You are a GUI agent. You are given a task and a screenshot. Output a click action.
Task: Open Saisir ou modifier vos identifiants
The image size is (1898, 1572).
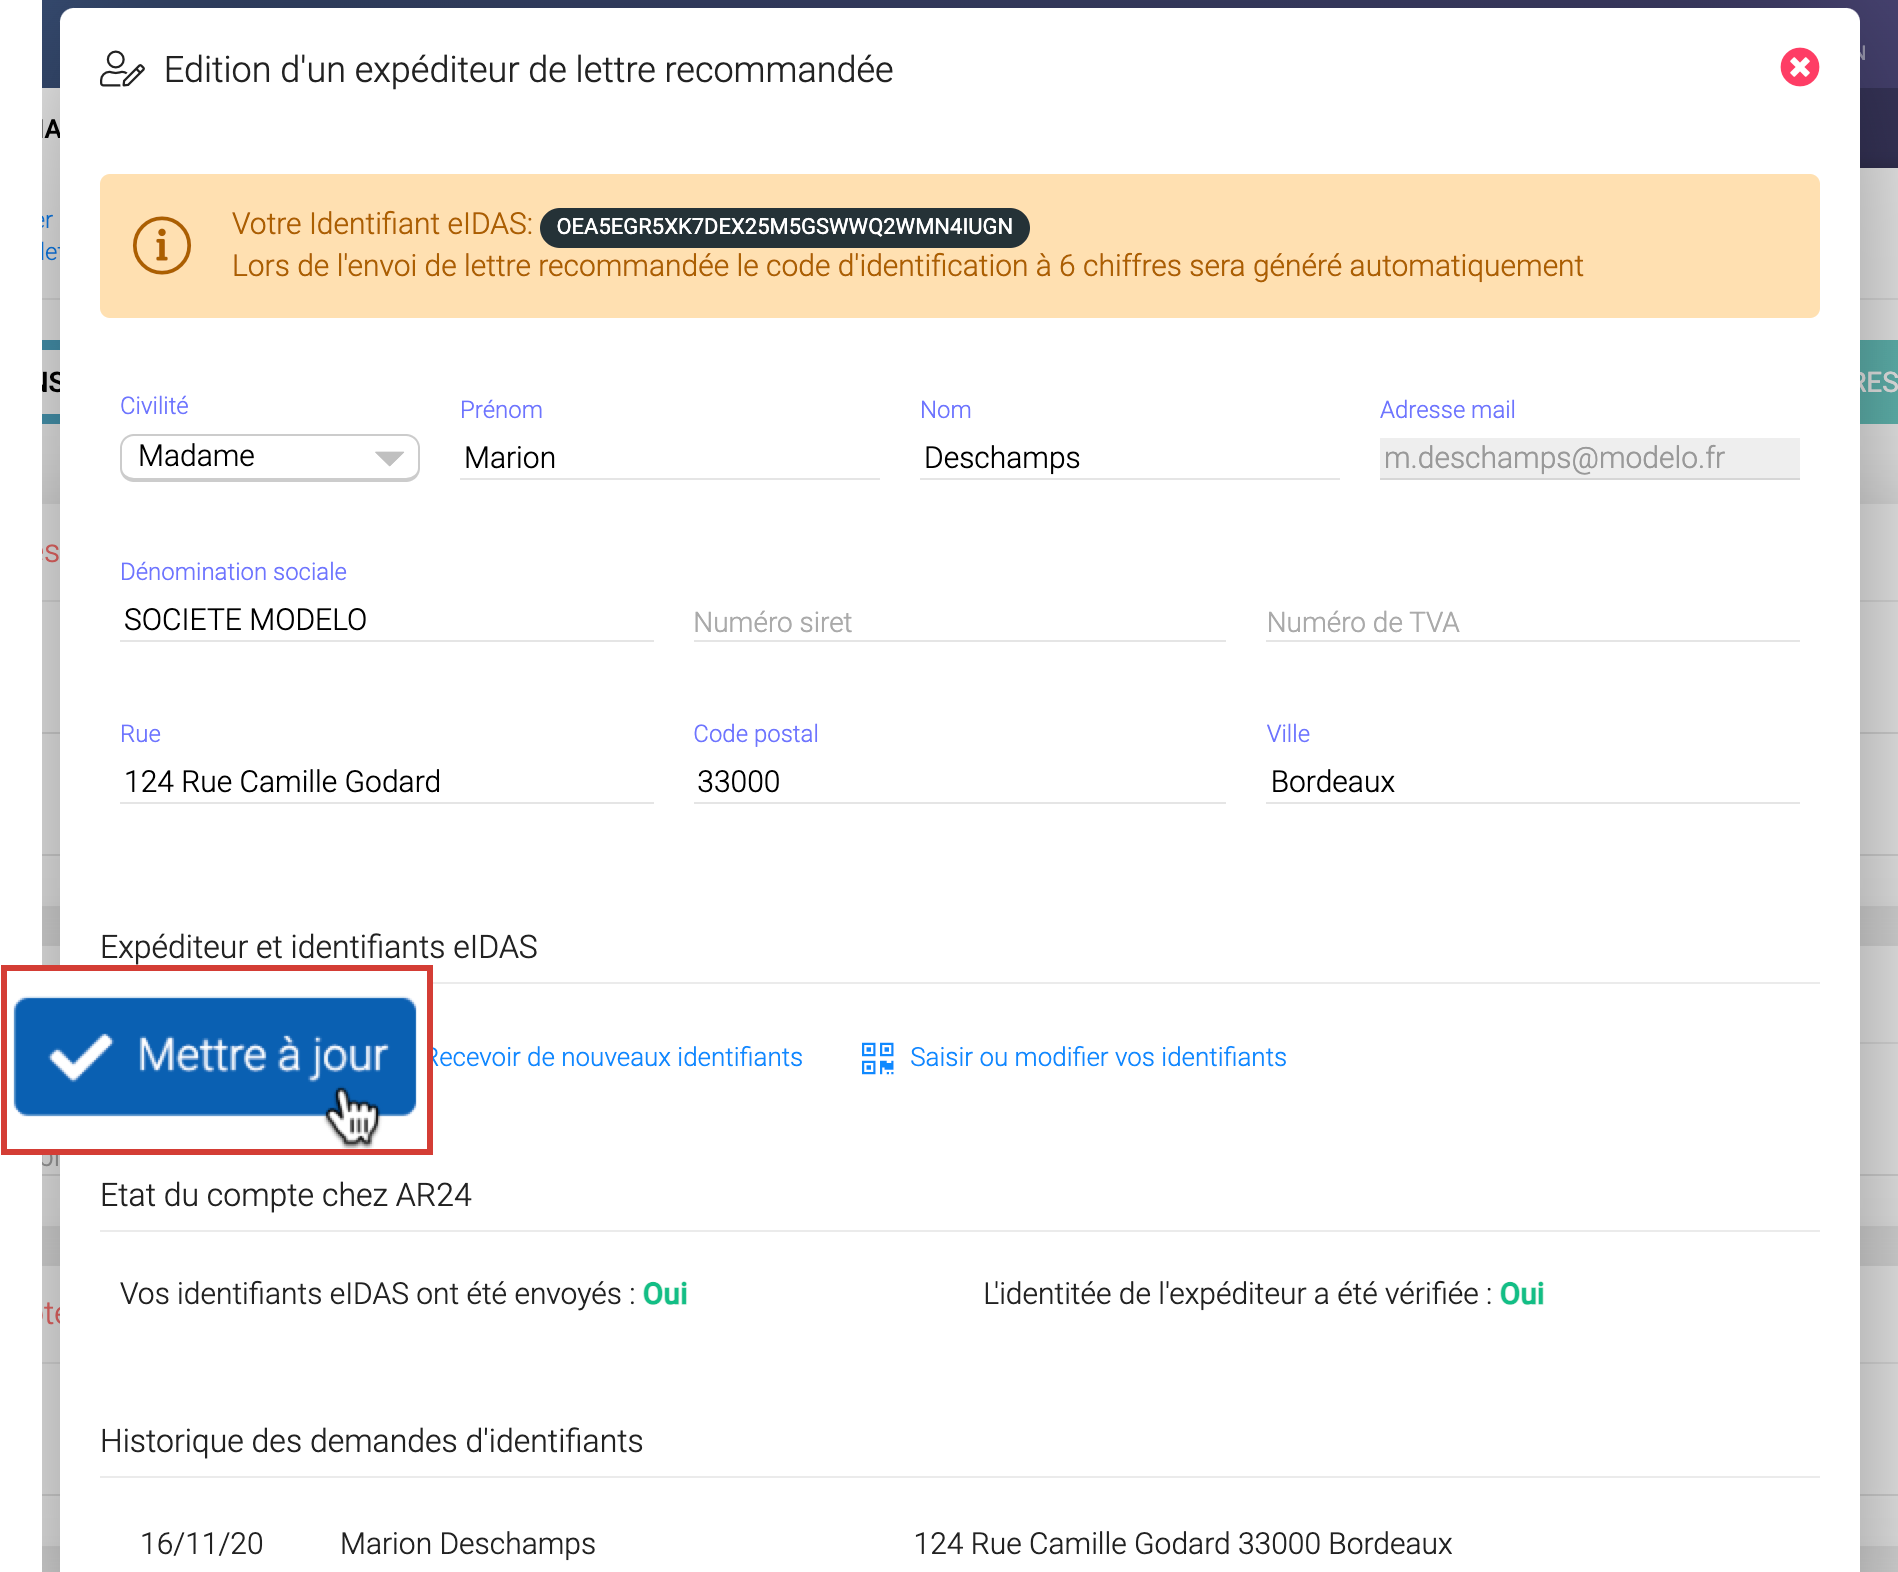[1097, 1058]
